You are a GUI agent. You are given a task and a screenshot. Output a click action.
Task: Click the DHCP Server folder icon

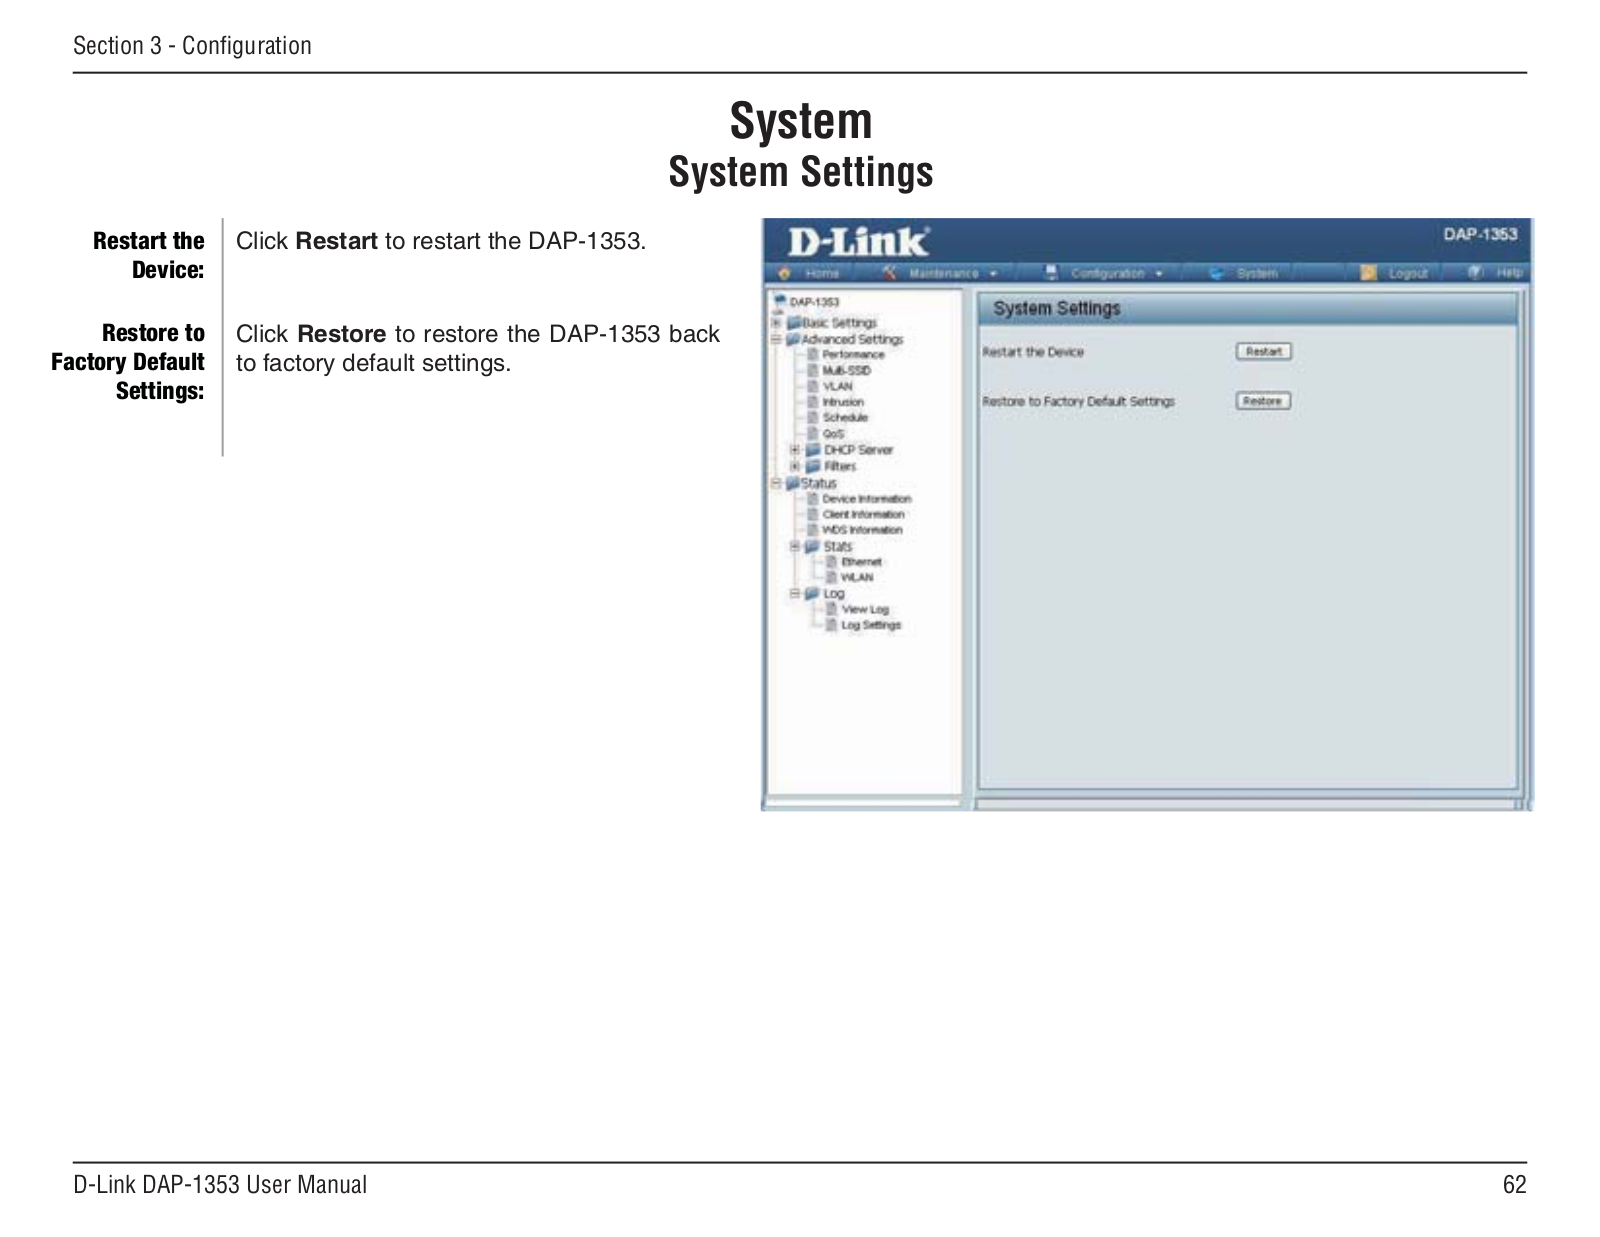[813, 450]
